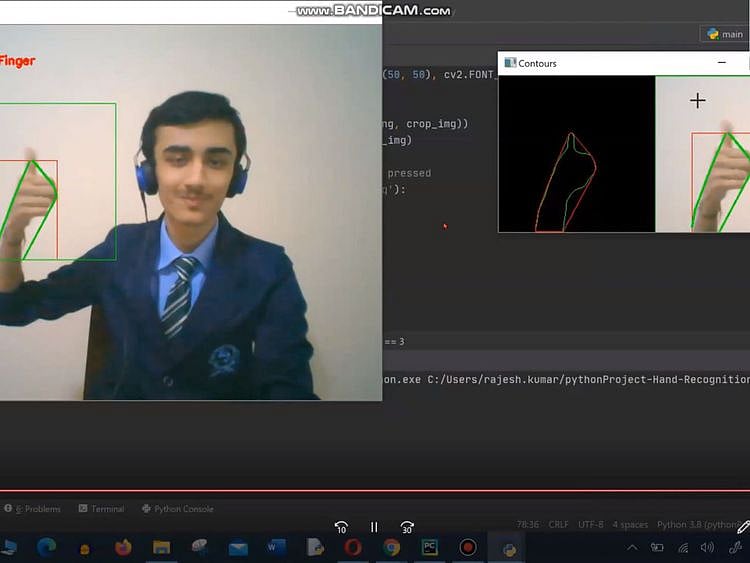Change the UTF-8 file encoding
Image resolution: width=750 pixels, height=563 pixels.
point(590,525)
